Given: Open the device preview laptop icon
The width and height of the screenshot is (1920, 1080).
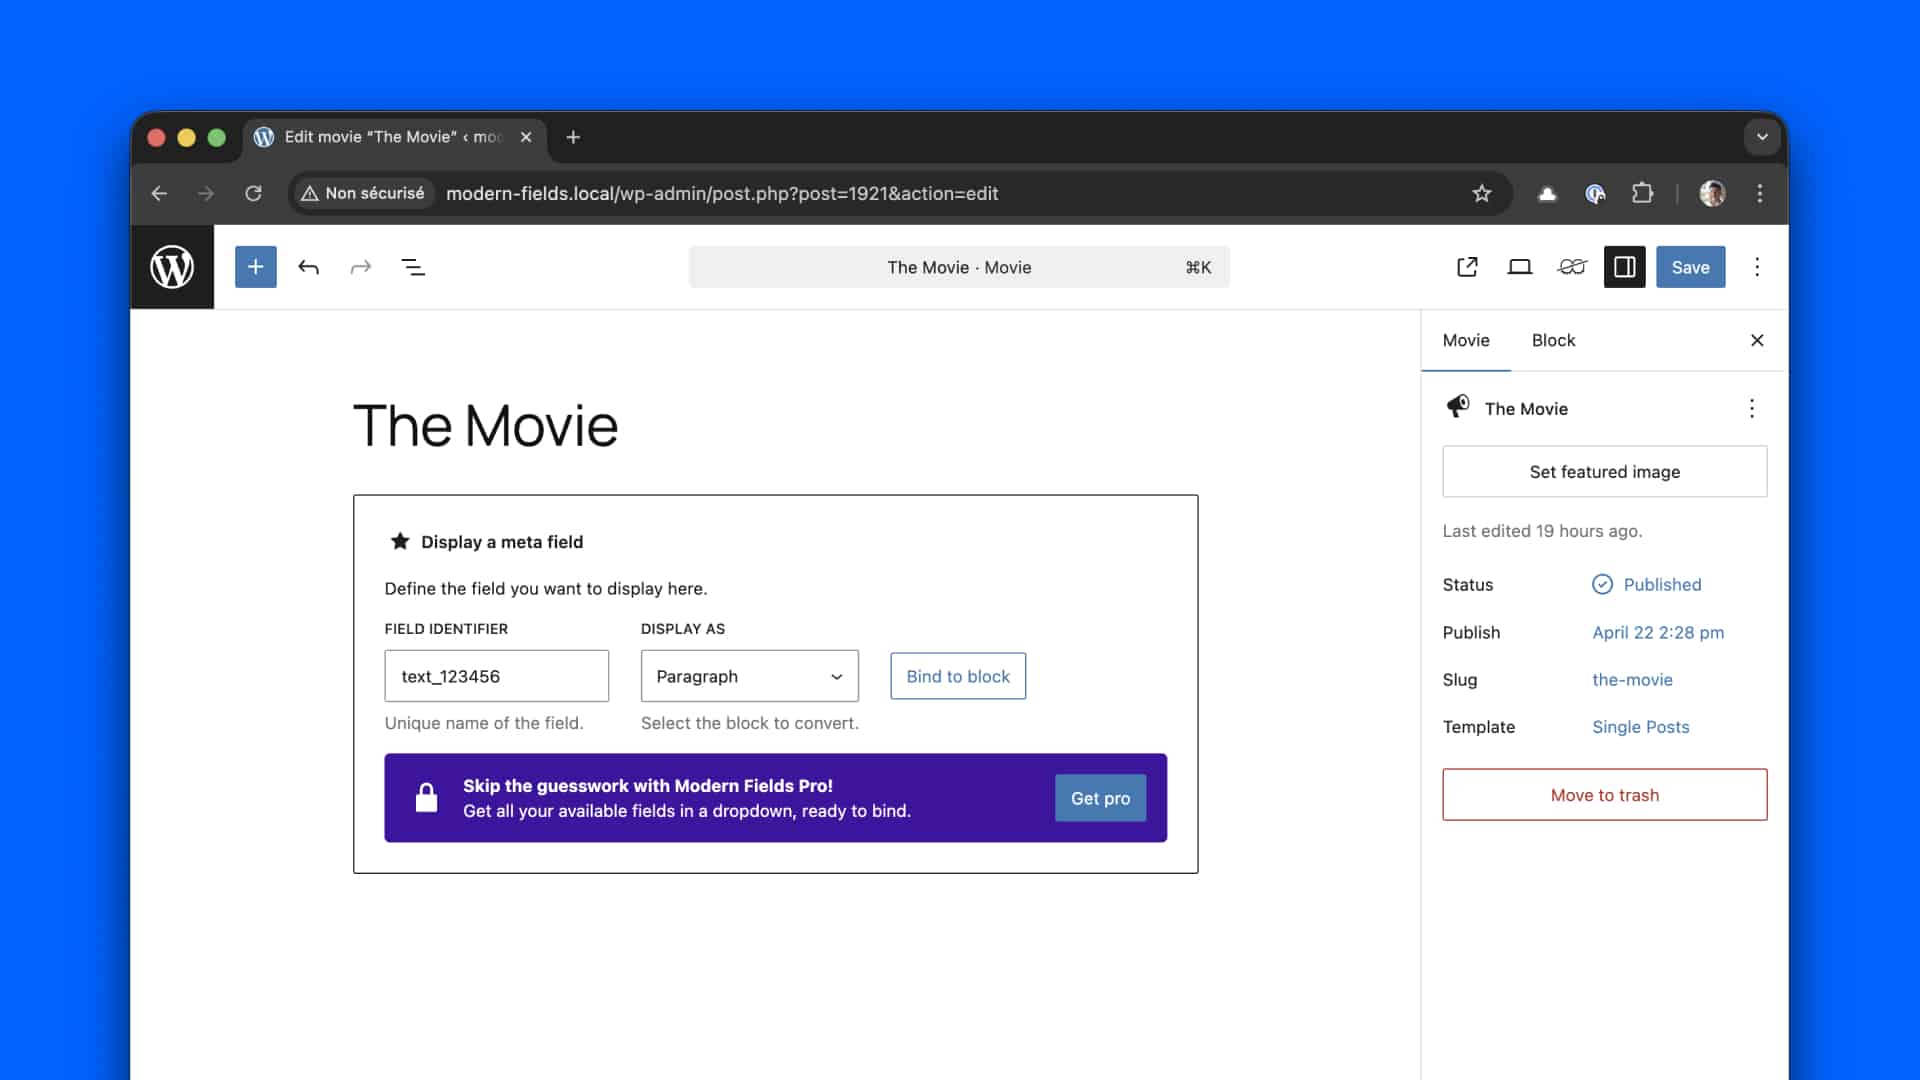Looking at the screenshot, I should (x=1520, y=267).
